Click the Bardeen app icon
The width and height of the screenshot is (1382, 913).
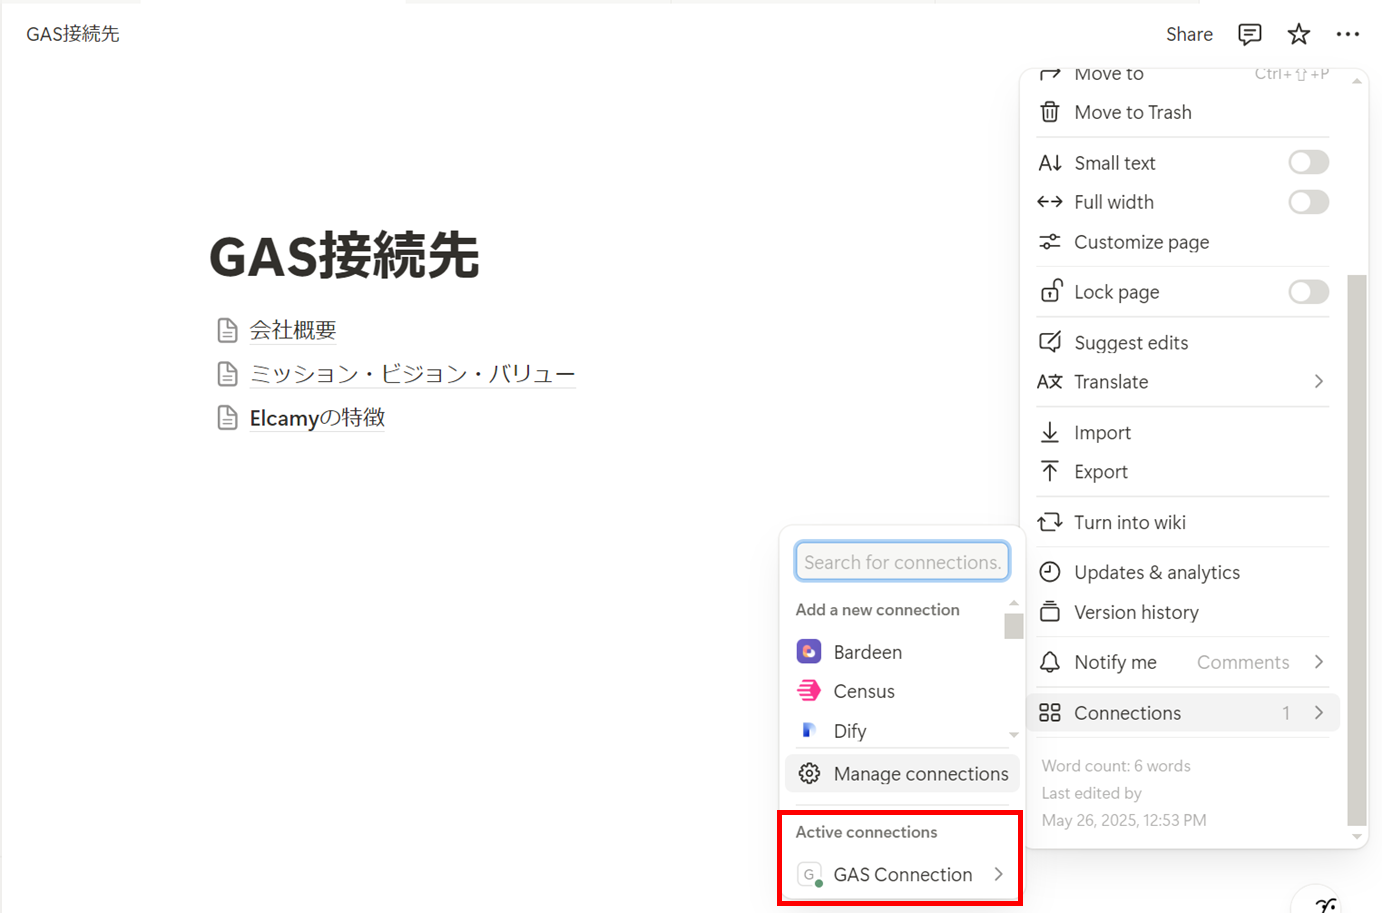tap(808, 652)
